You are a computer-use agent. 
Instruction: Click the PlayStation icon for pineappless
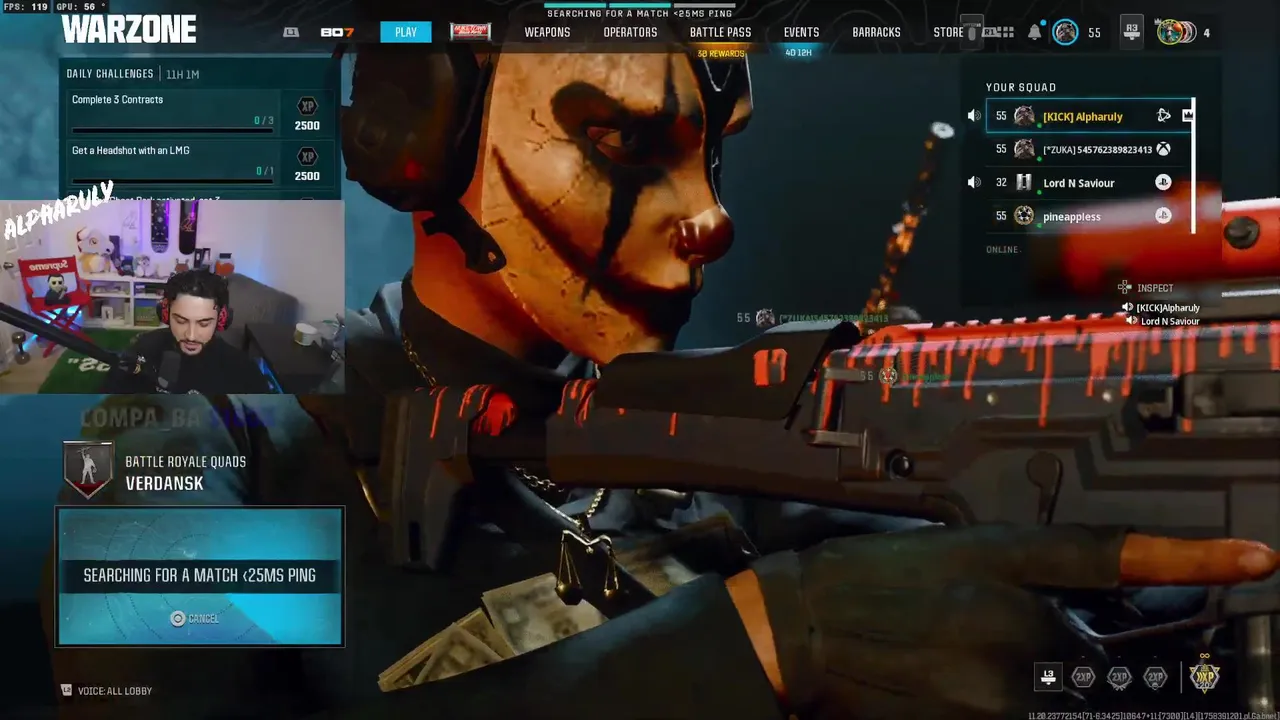point(1163,216)
